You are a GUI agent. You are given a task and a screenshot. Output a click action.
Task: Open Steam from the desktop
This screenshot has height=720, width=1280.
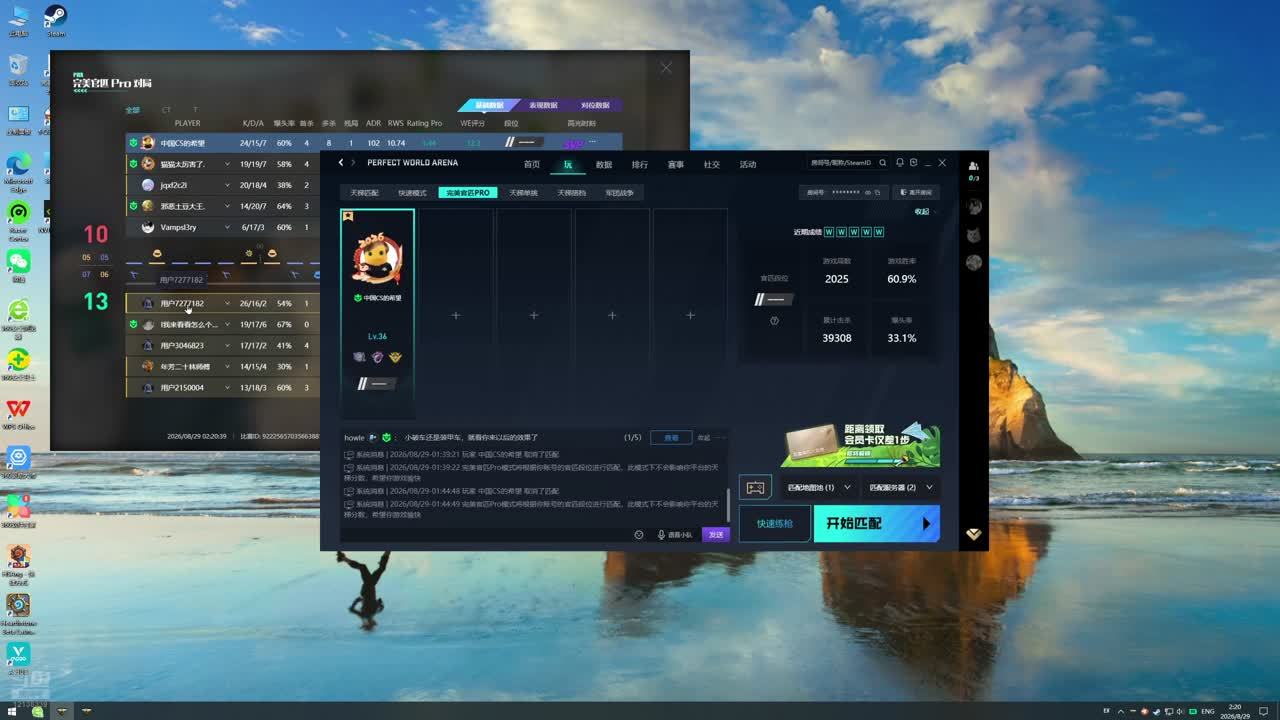coord(55,20)
